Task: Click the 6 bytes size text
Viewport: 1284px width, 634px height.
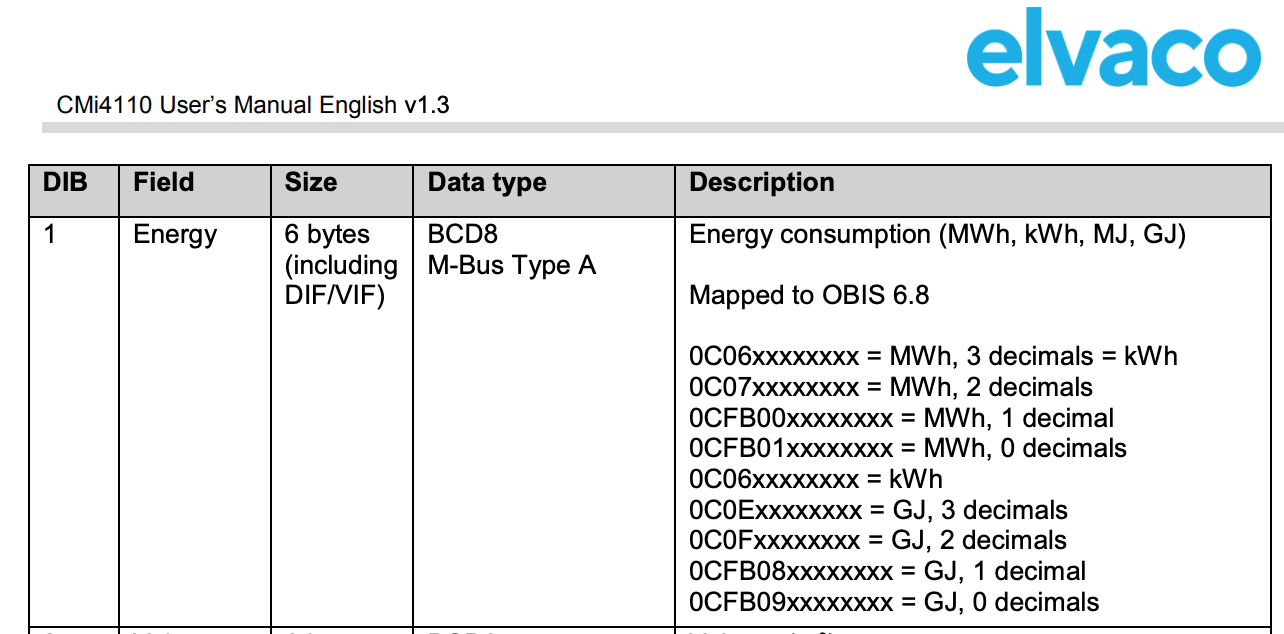Action: [x=327, y=235]
